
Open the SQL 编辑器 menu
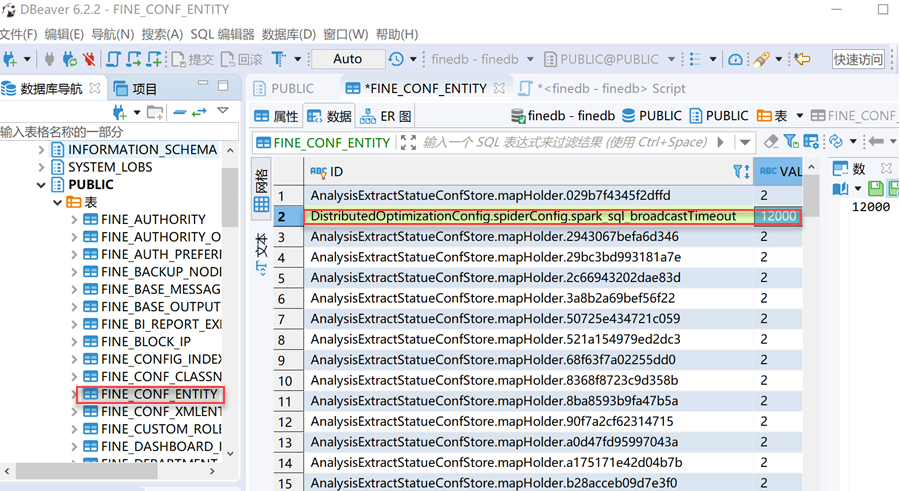pos(222,34)
